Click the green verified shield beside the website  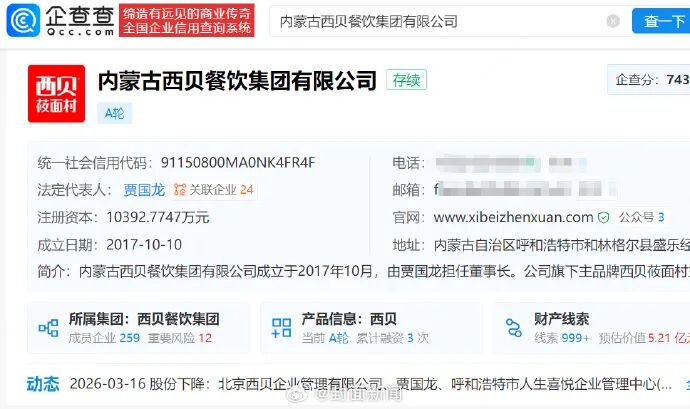[604, 217]
